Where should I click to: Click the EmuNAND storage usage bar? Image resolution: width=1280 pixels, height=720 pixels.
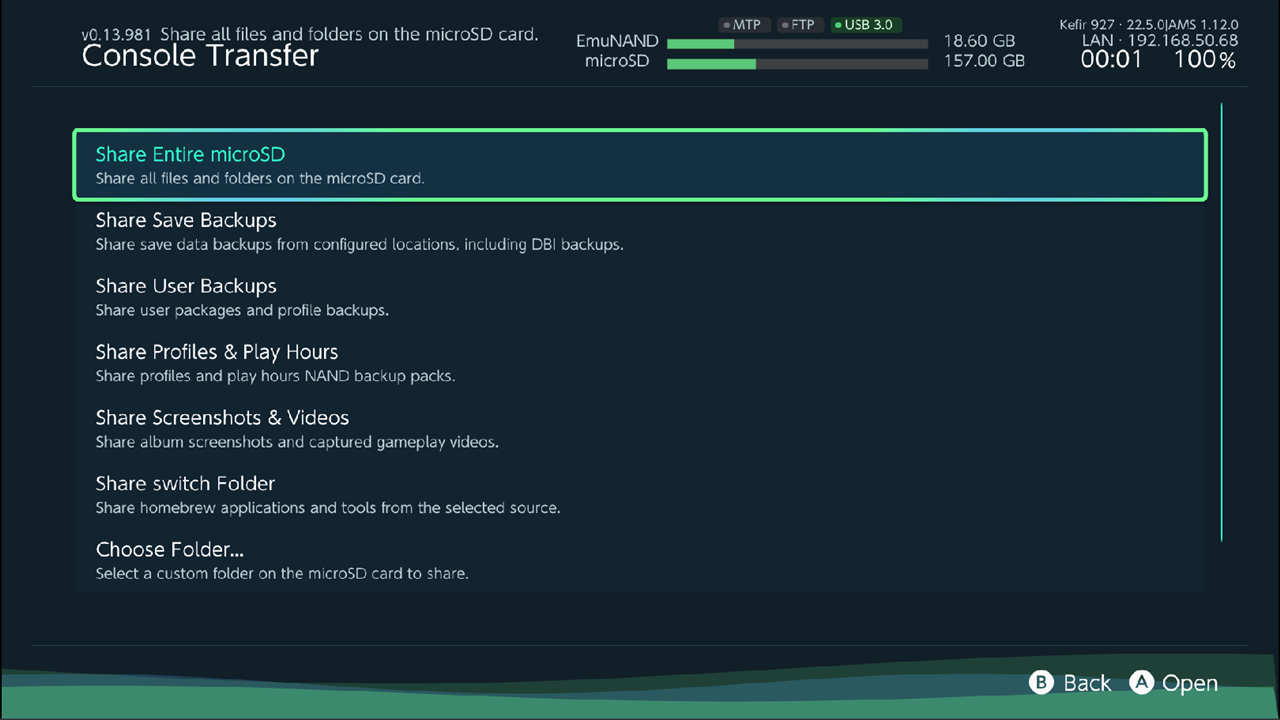[797, 44]
